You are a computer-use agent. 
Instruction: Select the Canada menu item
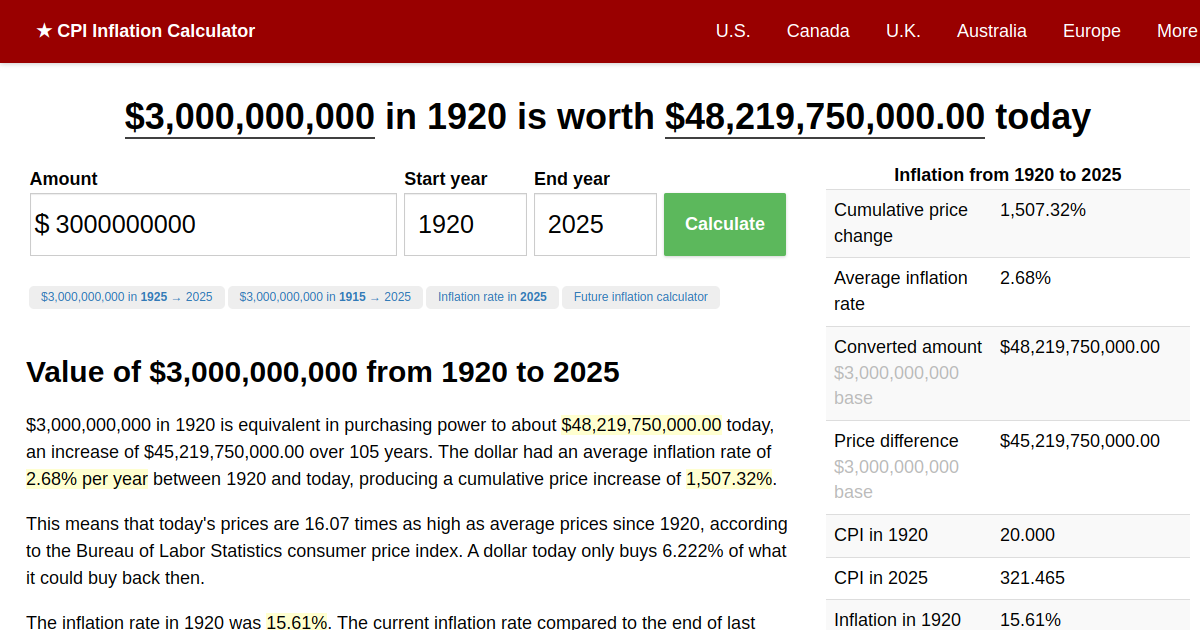click(x=818, y=31)
